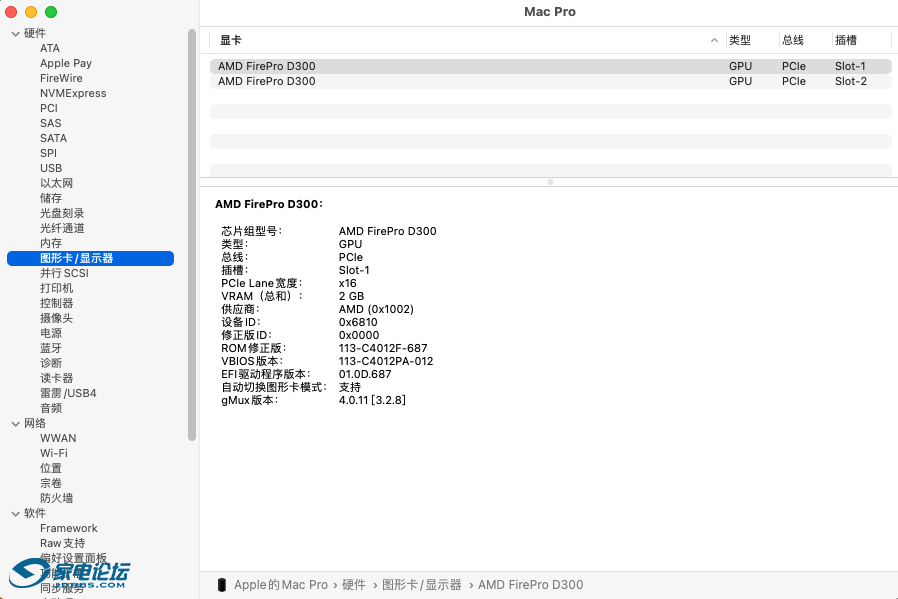Minimize the Mac Pro window
Viewport: 898px width, 599px height.
pos(31,12)
